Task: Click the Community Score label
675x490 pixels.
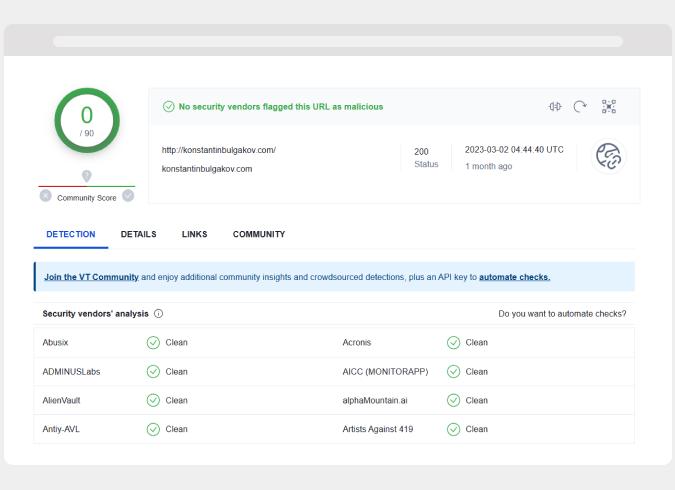Action: point(87,198)
